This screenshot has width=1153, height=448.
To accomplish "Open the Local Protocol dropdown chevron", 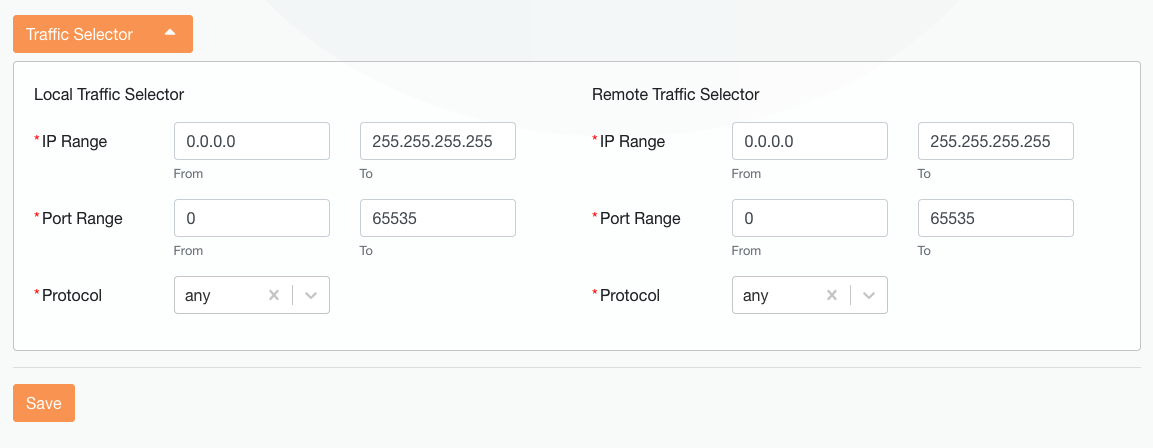I will coord(311,295).
